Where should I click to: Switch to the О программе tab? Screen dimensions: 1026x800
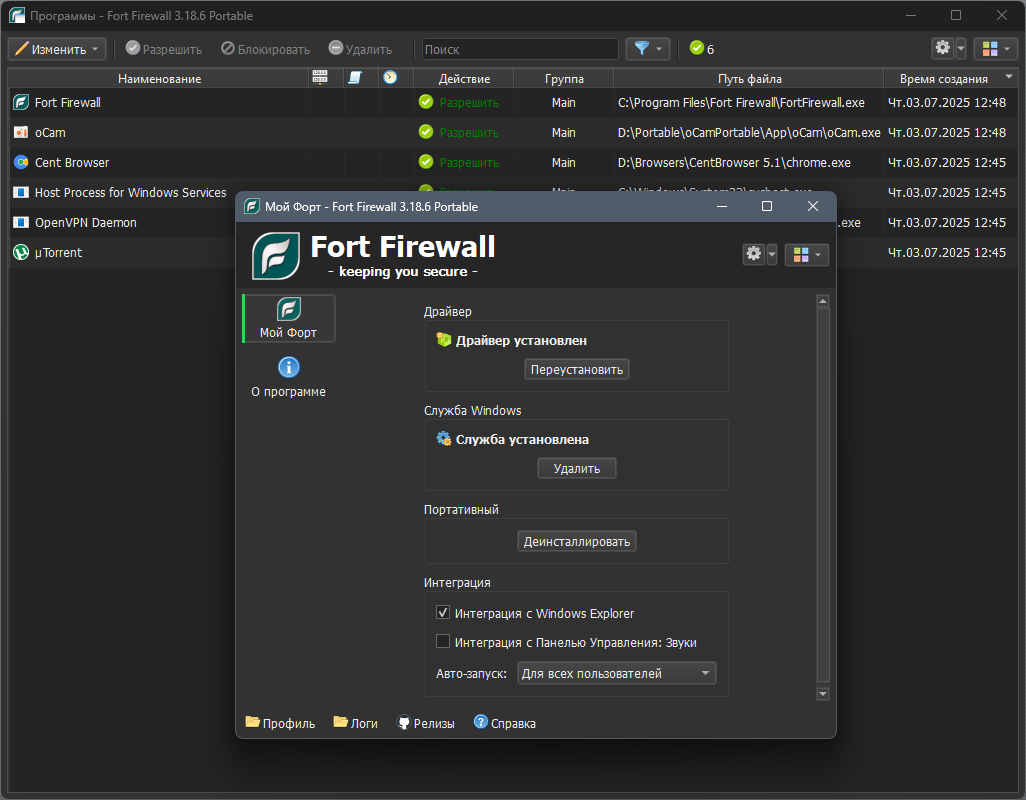289,377
